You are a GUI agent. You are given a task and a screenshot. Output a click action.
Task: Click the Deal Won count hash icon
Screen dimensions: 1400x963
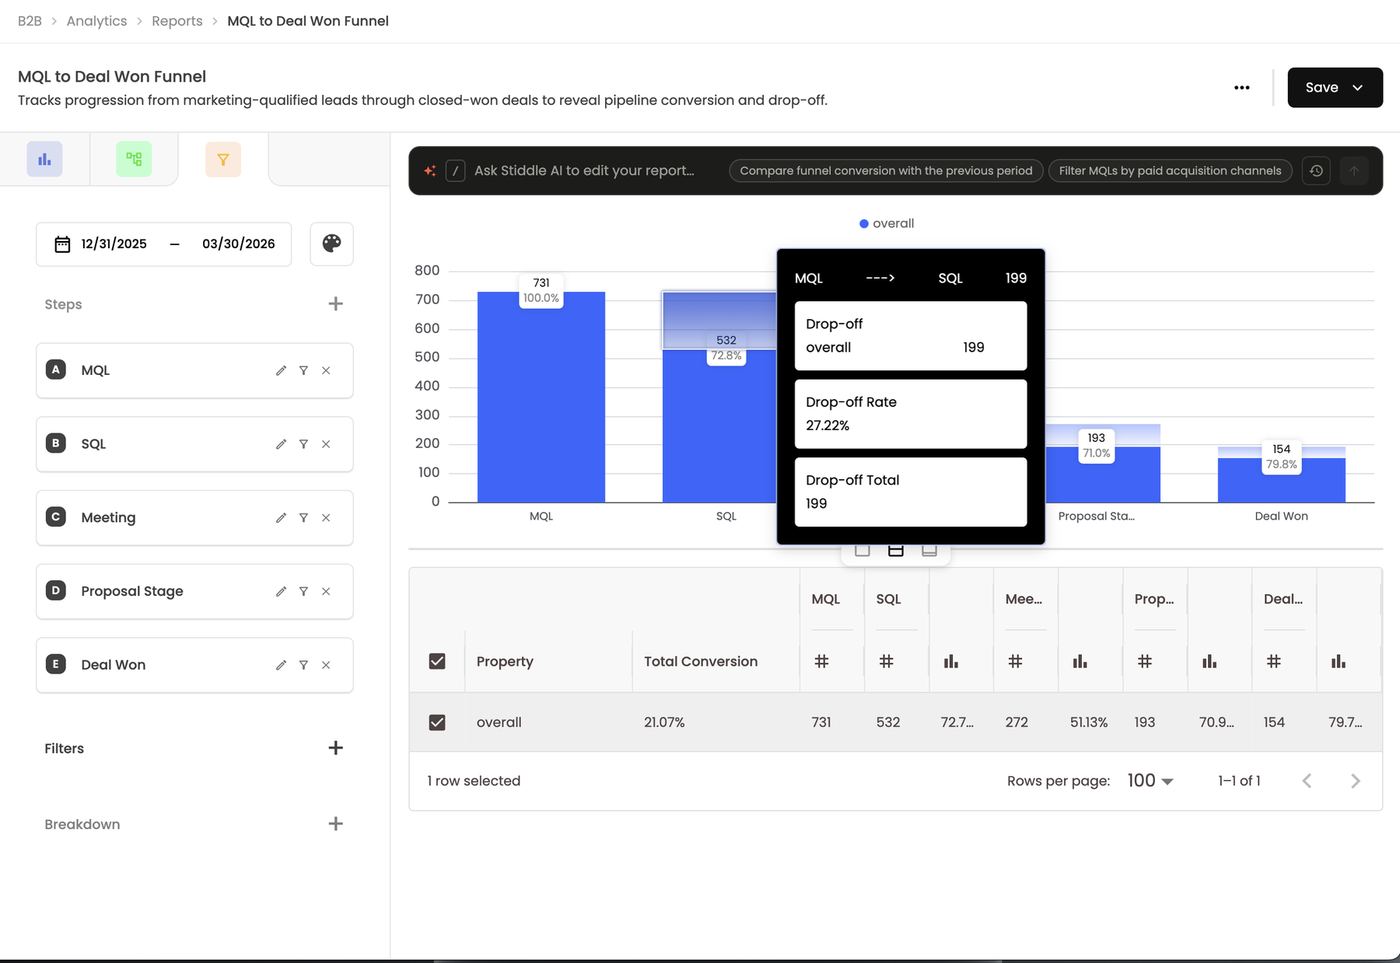tap(1274, 661)
